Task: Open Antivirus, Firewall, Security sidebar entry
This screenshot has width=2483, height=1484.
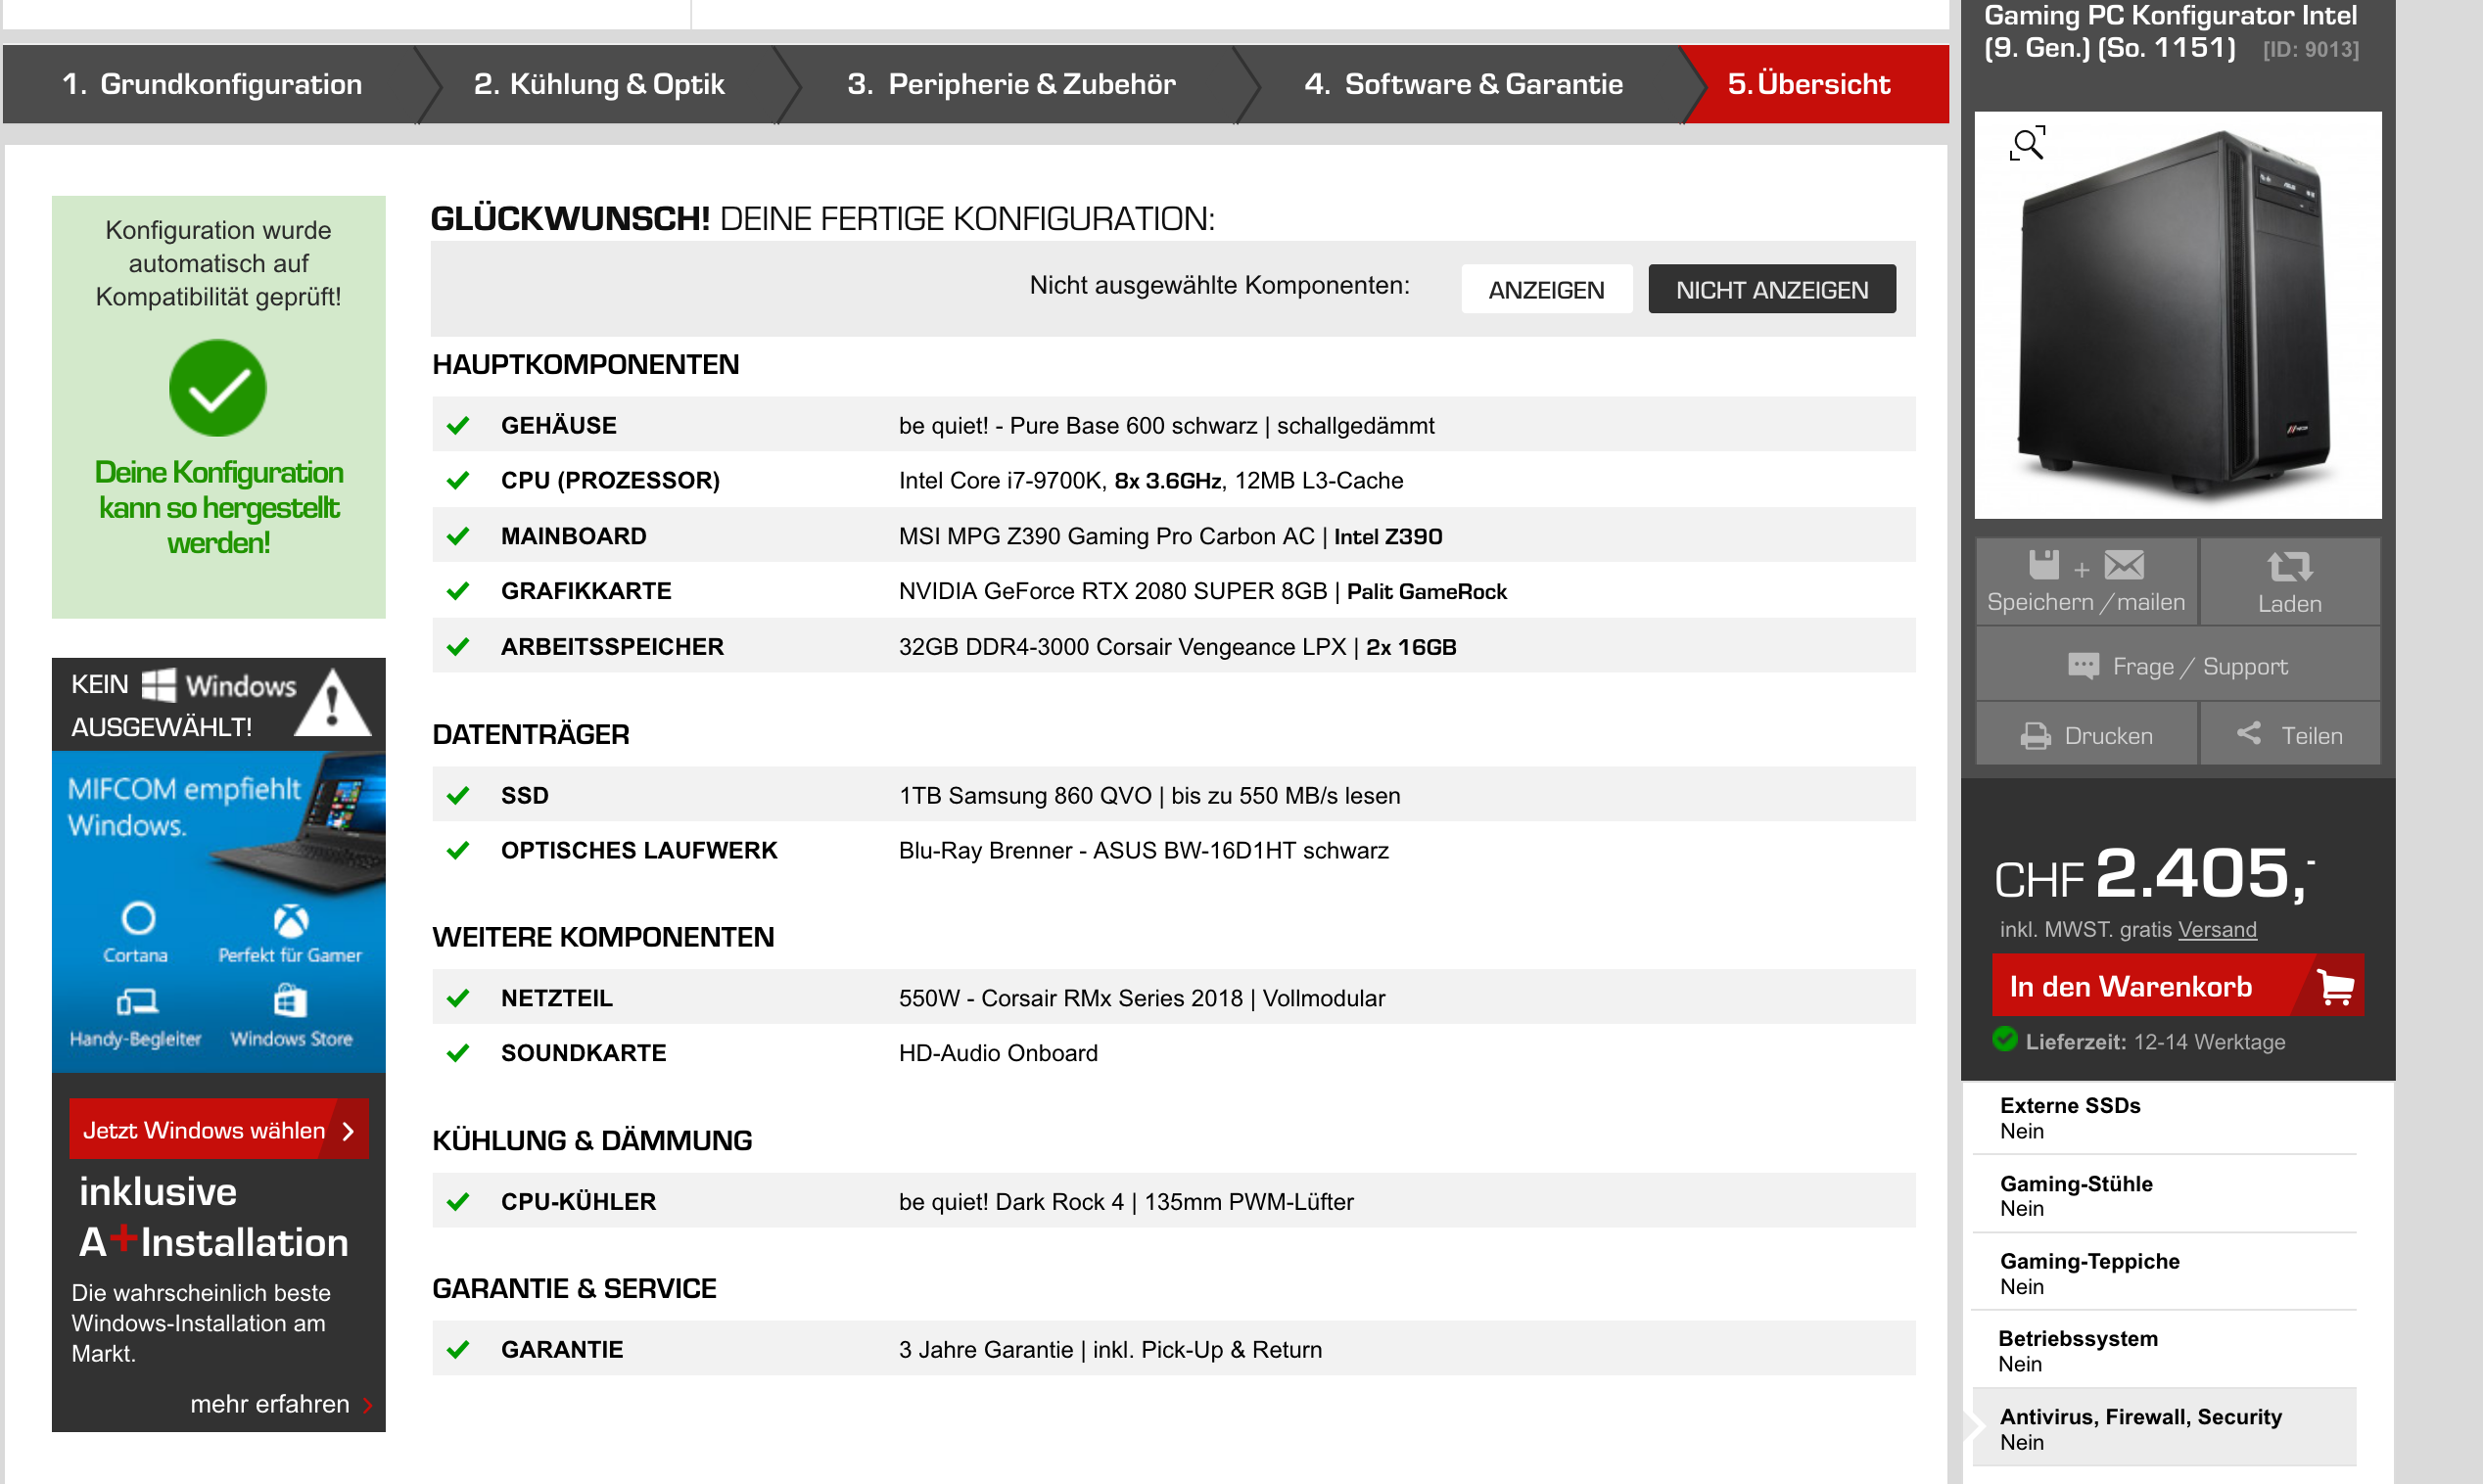Action: tap(2164, 1428)
